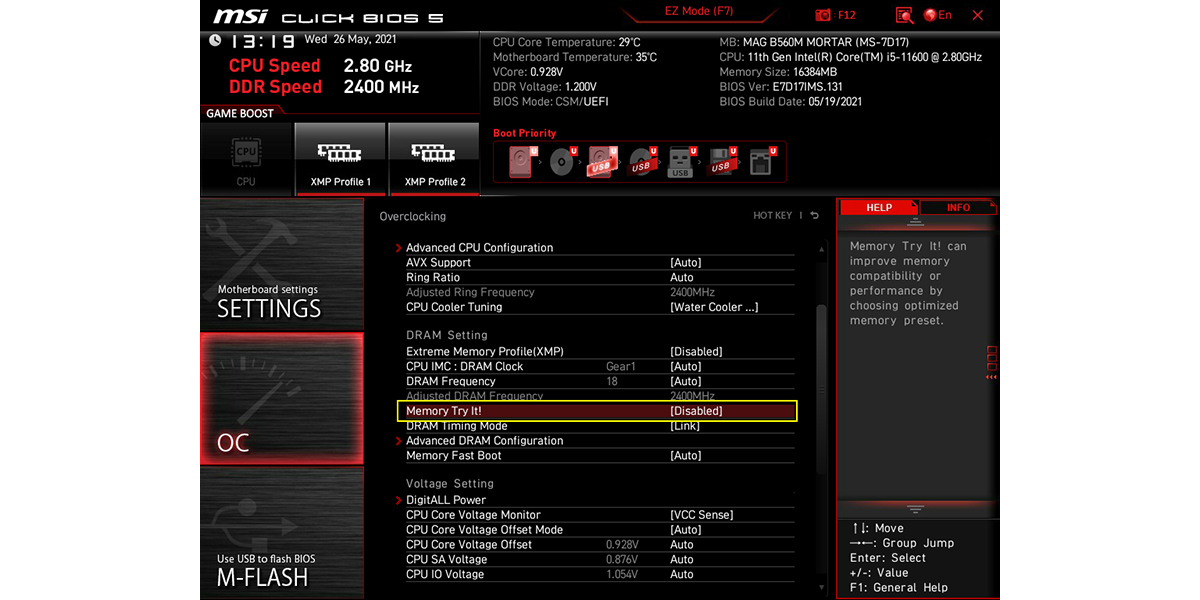This screenshot has width=1200, height=600.
Task: Switch to the INFO tab
Action: [958, 207]
